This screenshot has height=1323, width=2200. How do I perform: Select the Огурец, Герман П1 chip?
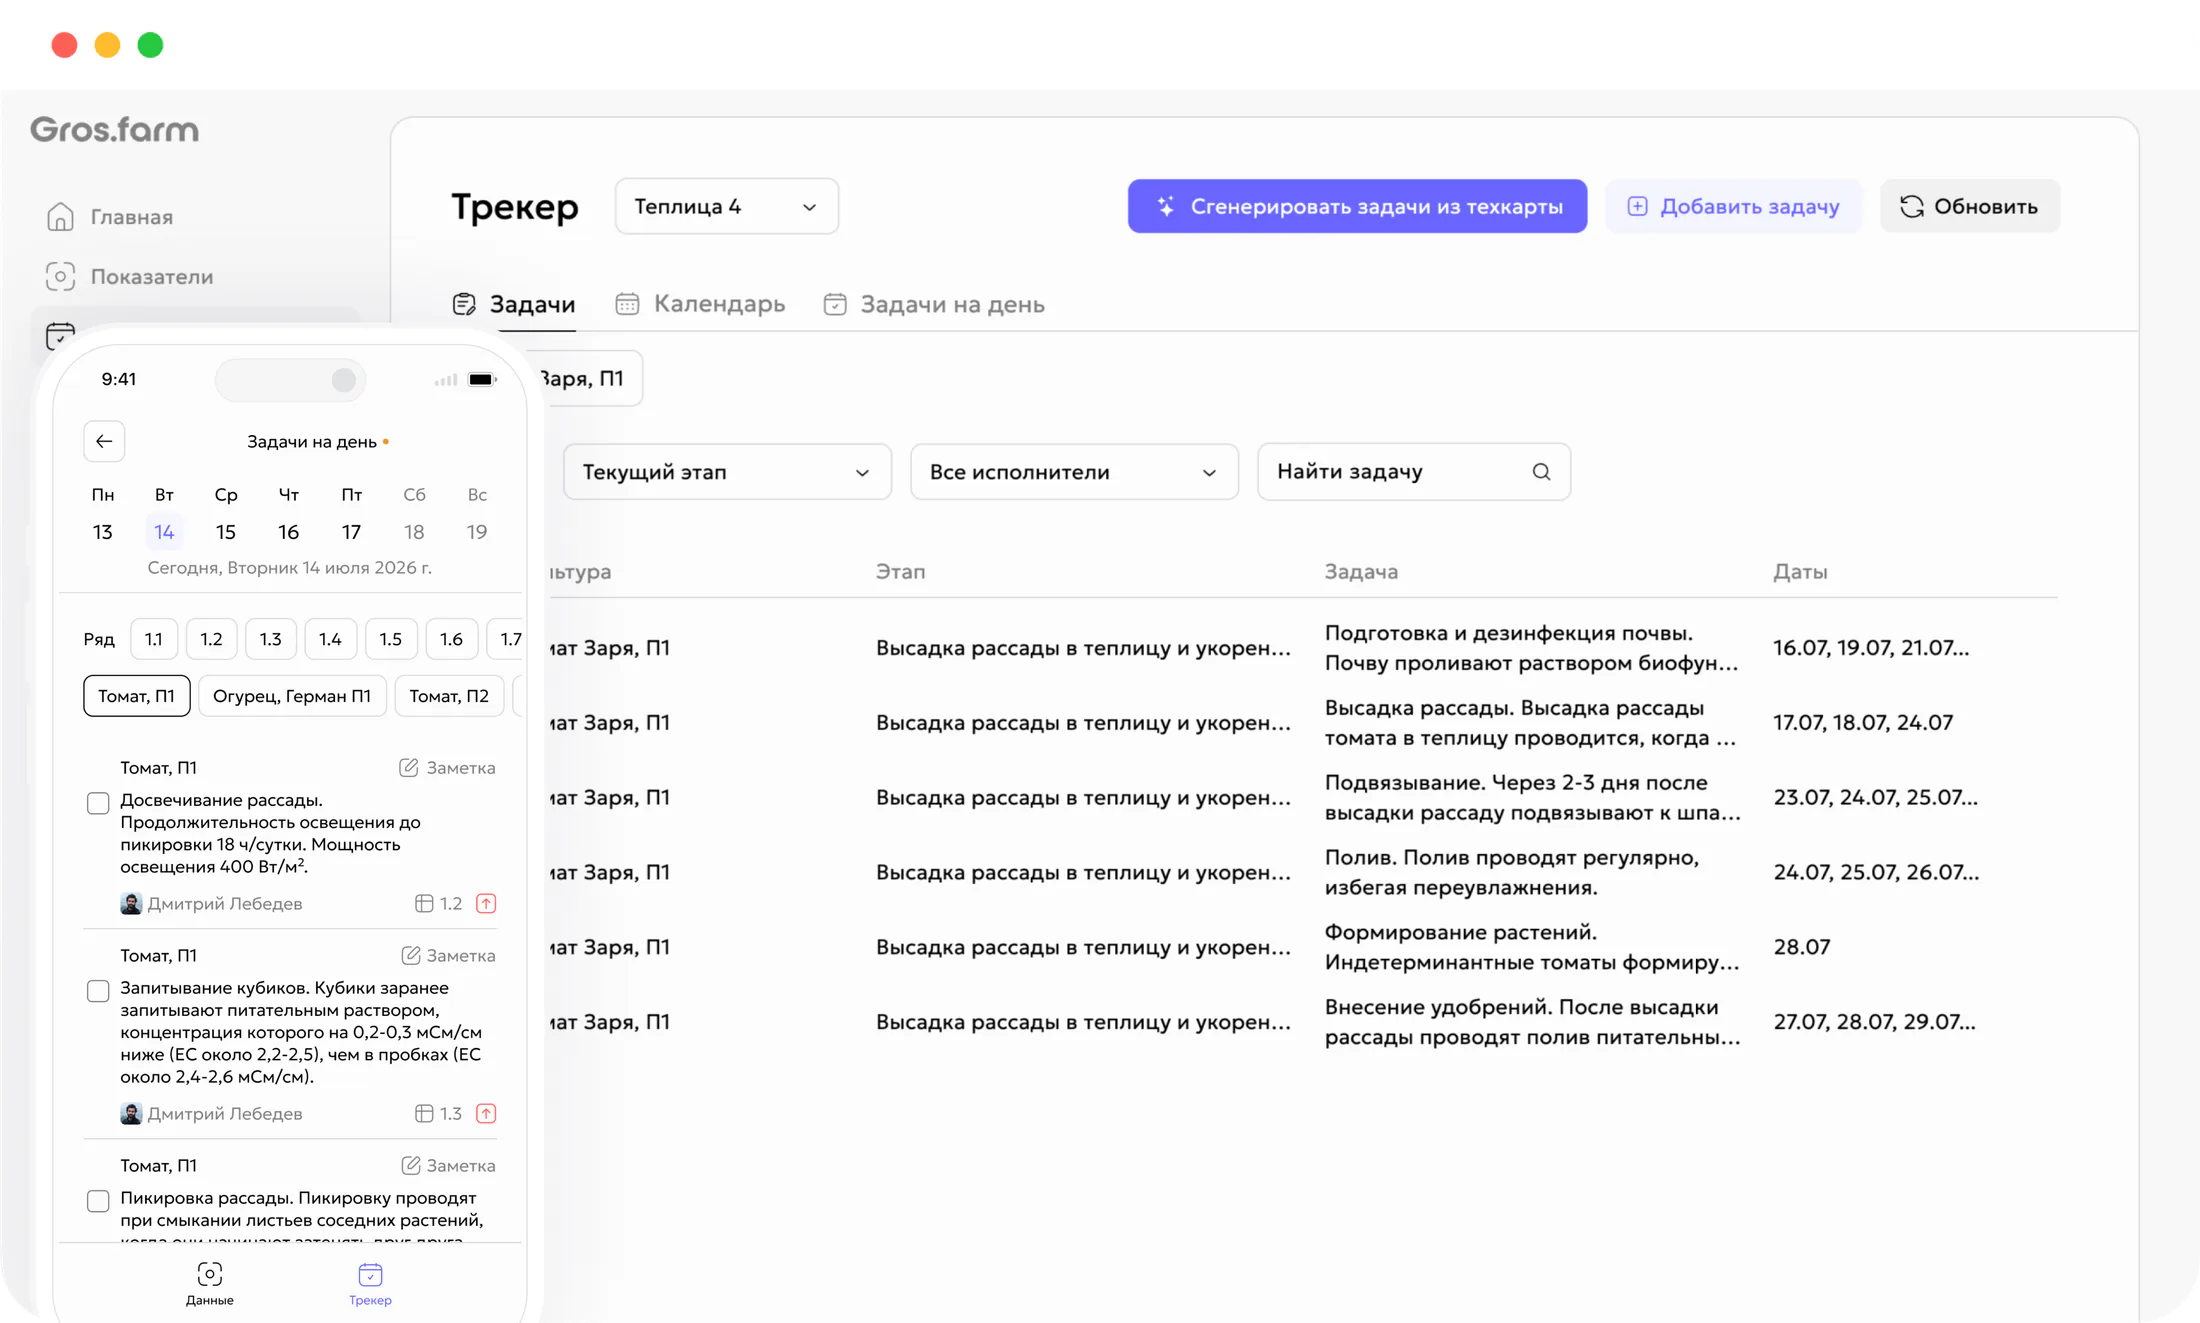(292, 696)
